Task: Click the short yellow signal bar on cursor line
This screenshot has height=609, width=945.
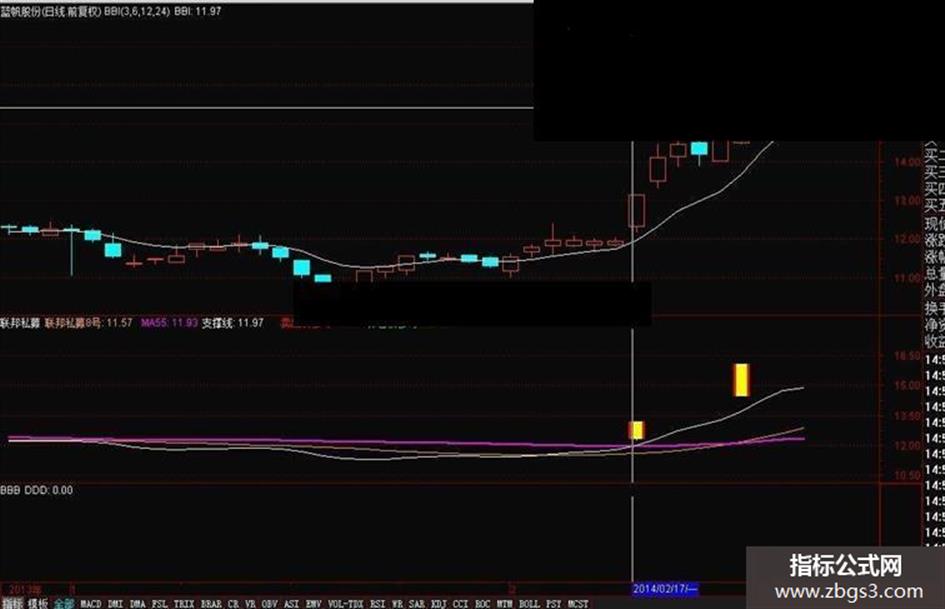Action: [x=636, y=430]
